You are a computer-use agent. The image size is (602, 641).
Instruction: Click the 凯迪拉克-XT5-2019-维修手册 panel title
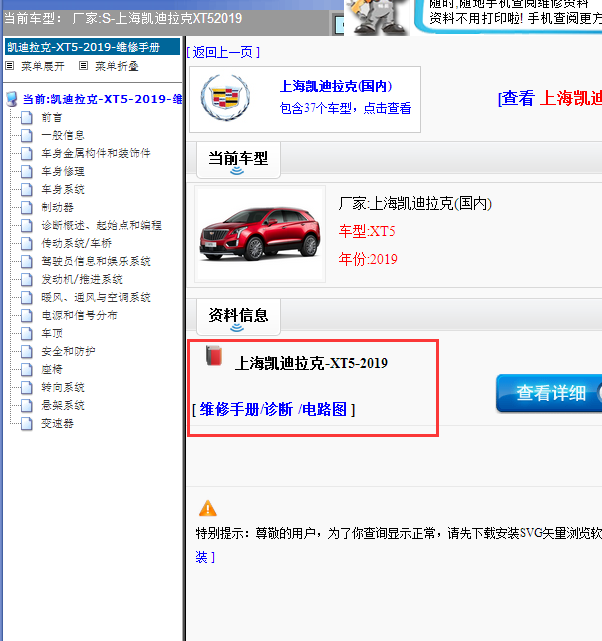pos(92,47)
